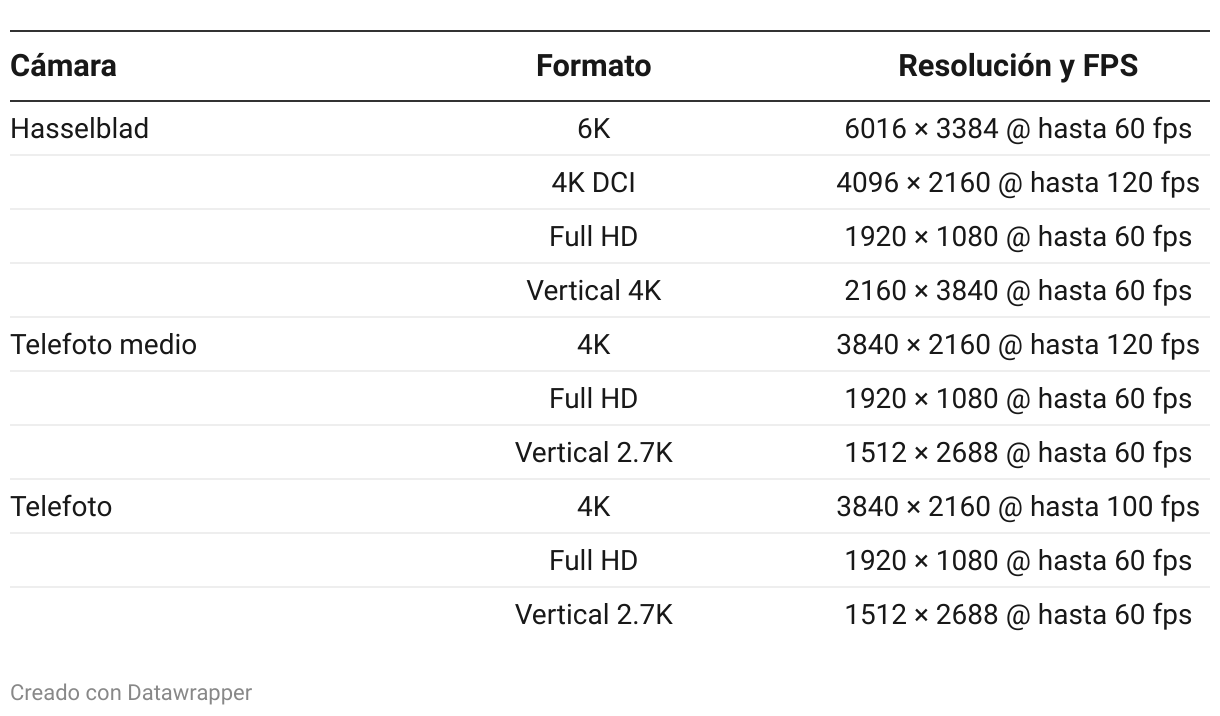Select the Vertical 4K format cell
The image size is (1220, 716).
(593, 291)
